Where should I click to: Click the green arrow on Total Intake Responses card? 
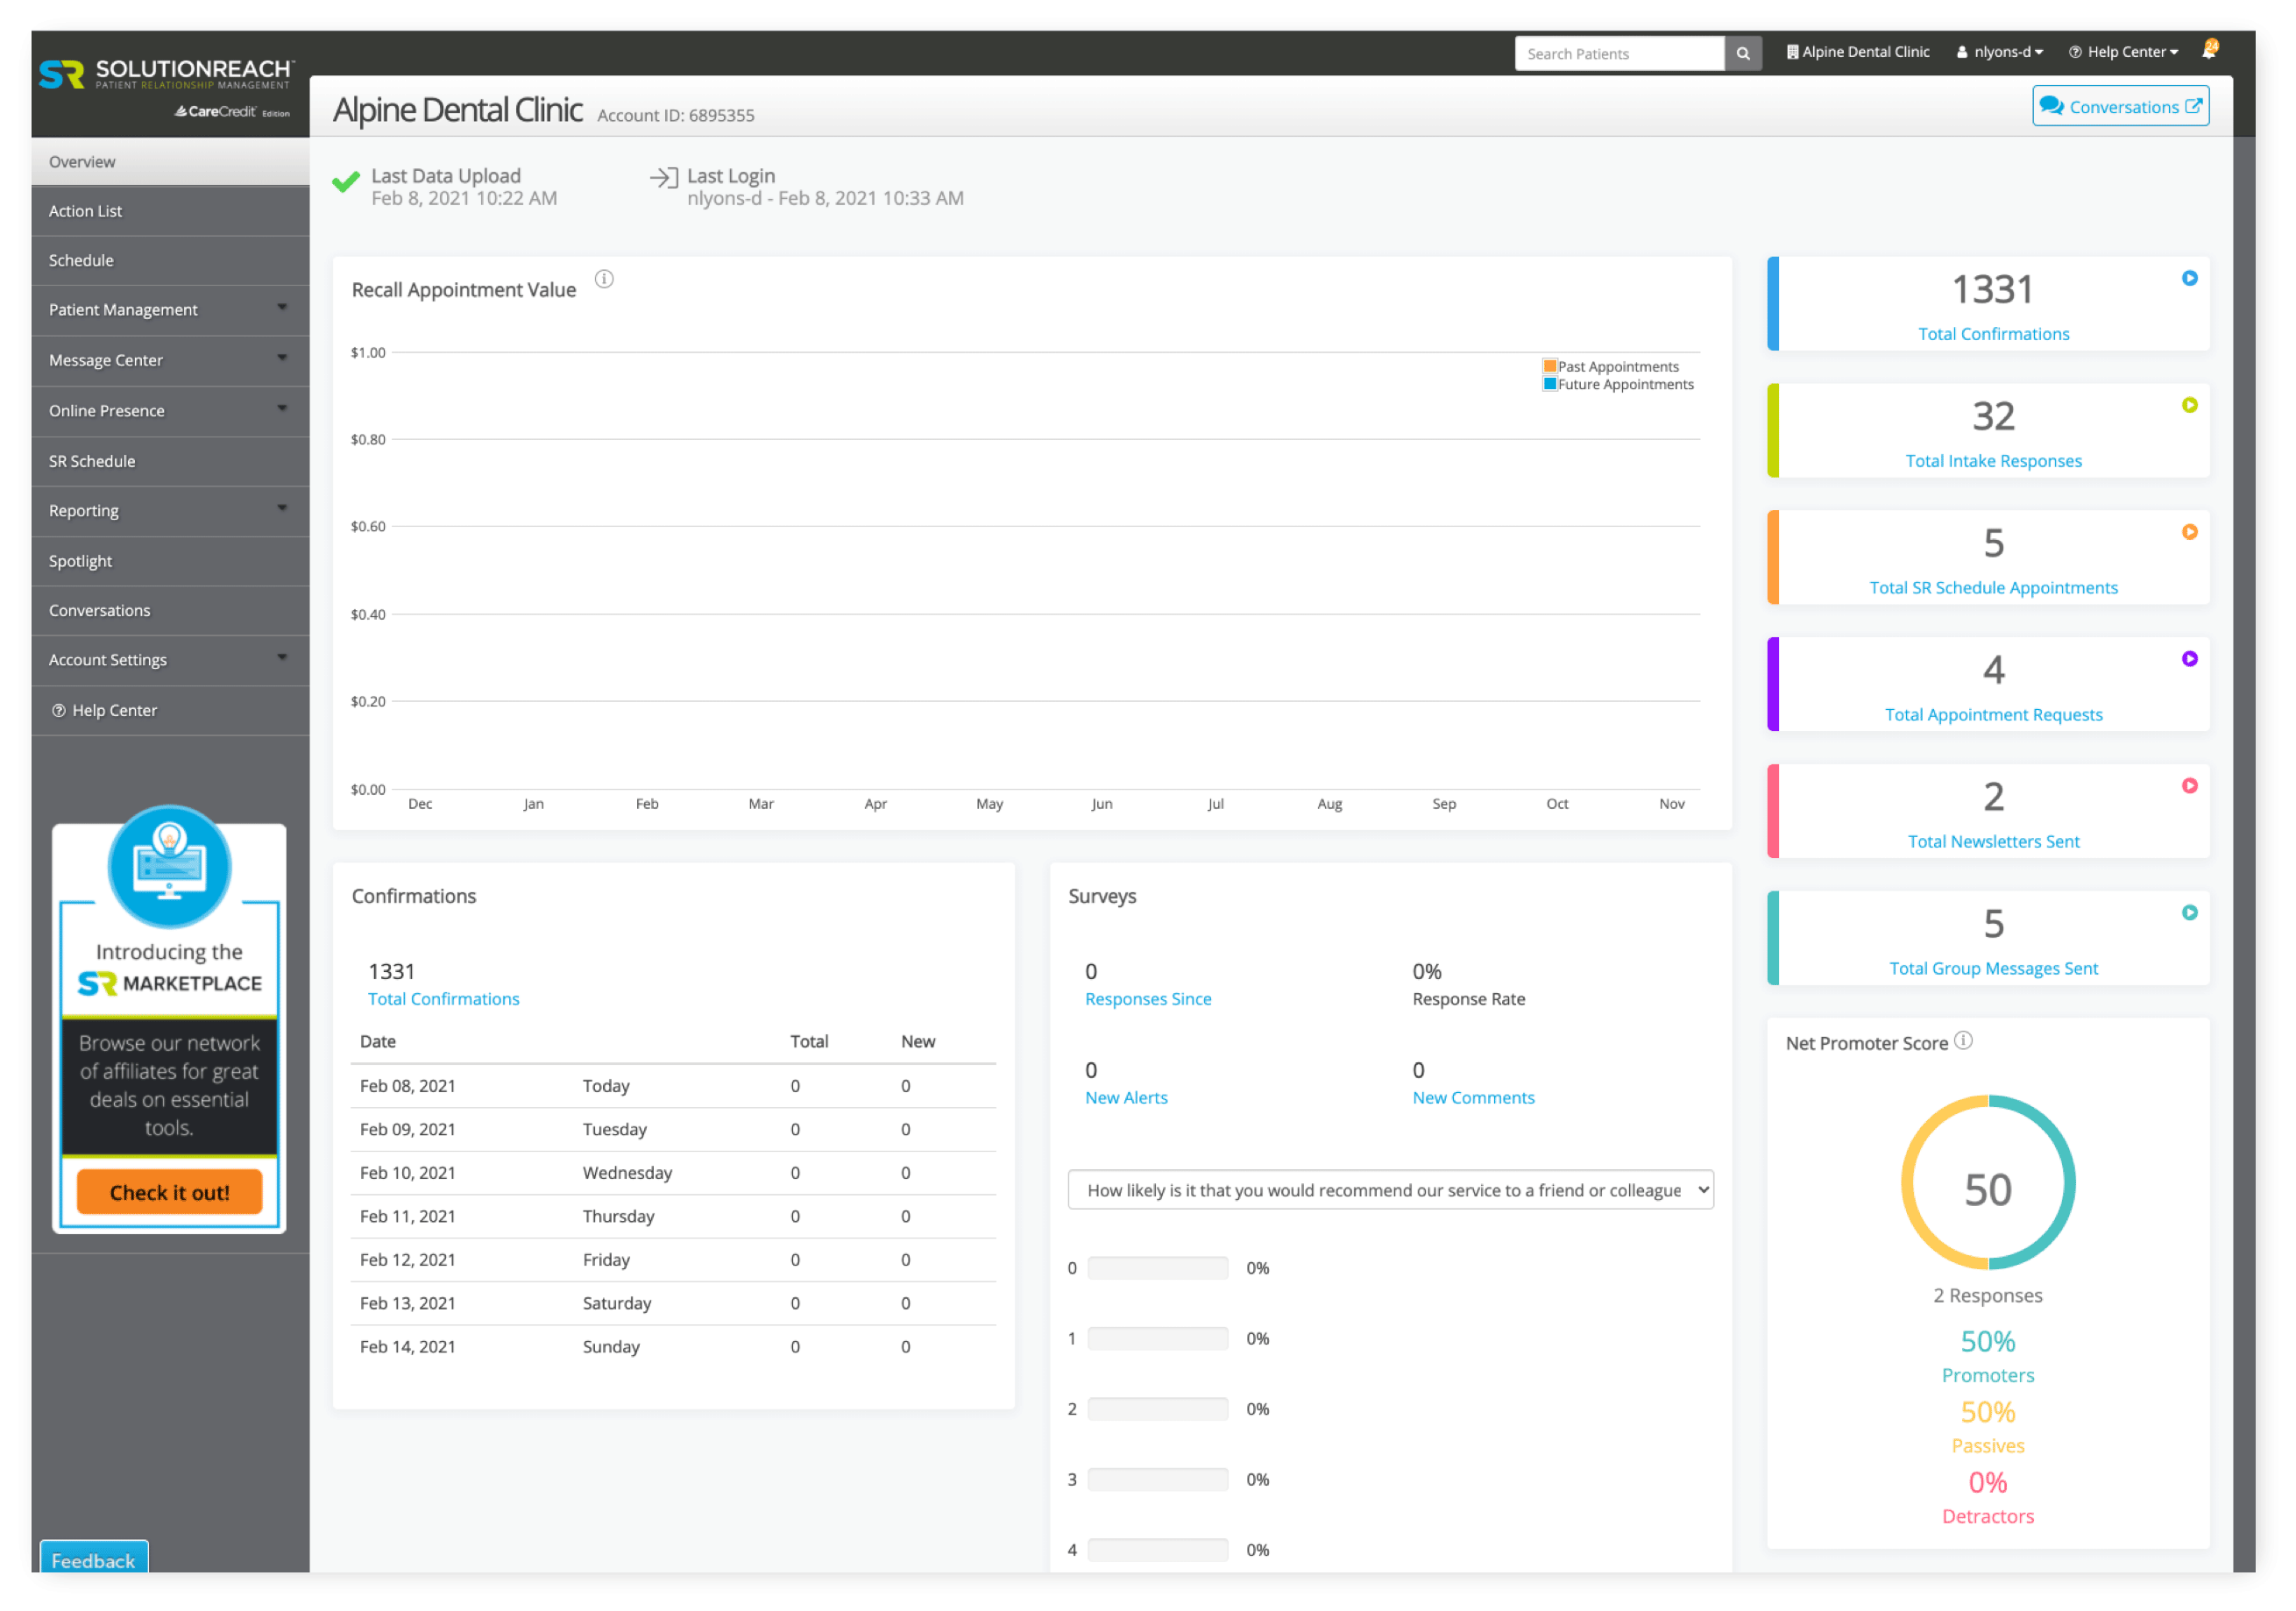point(2189,405)
